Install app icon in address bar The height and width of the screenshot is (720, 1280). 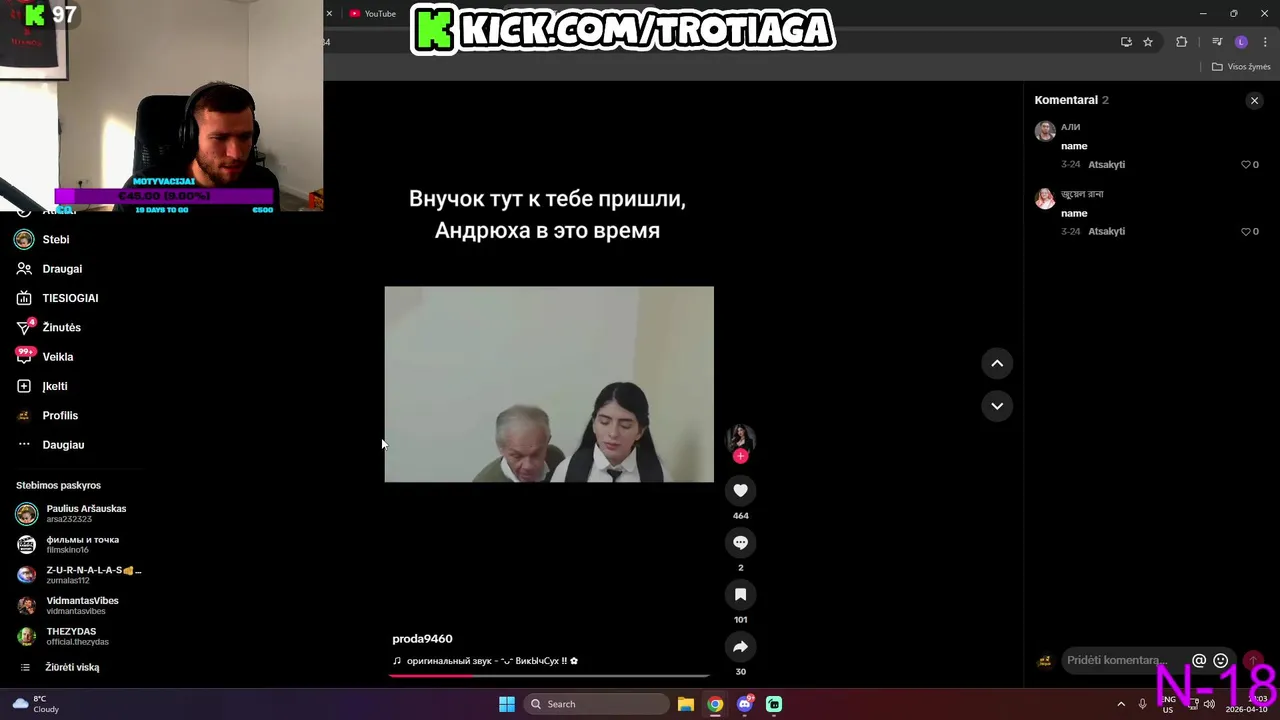(x=1126, y=42)
